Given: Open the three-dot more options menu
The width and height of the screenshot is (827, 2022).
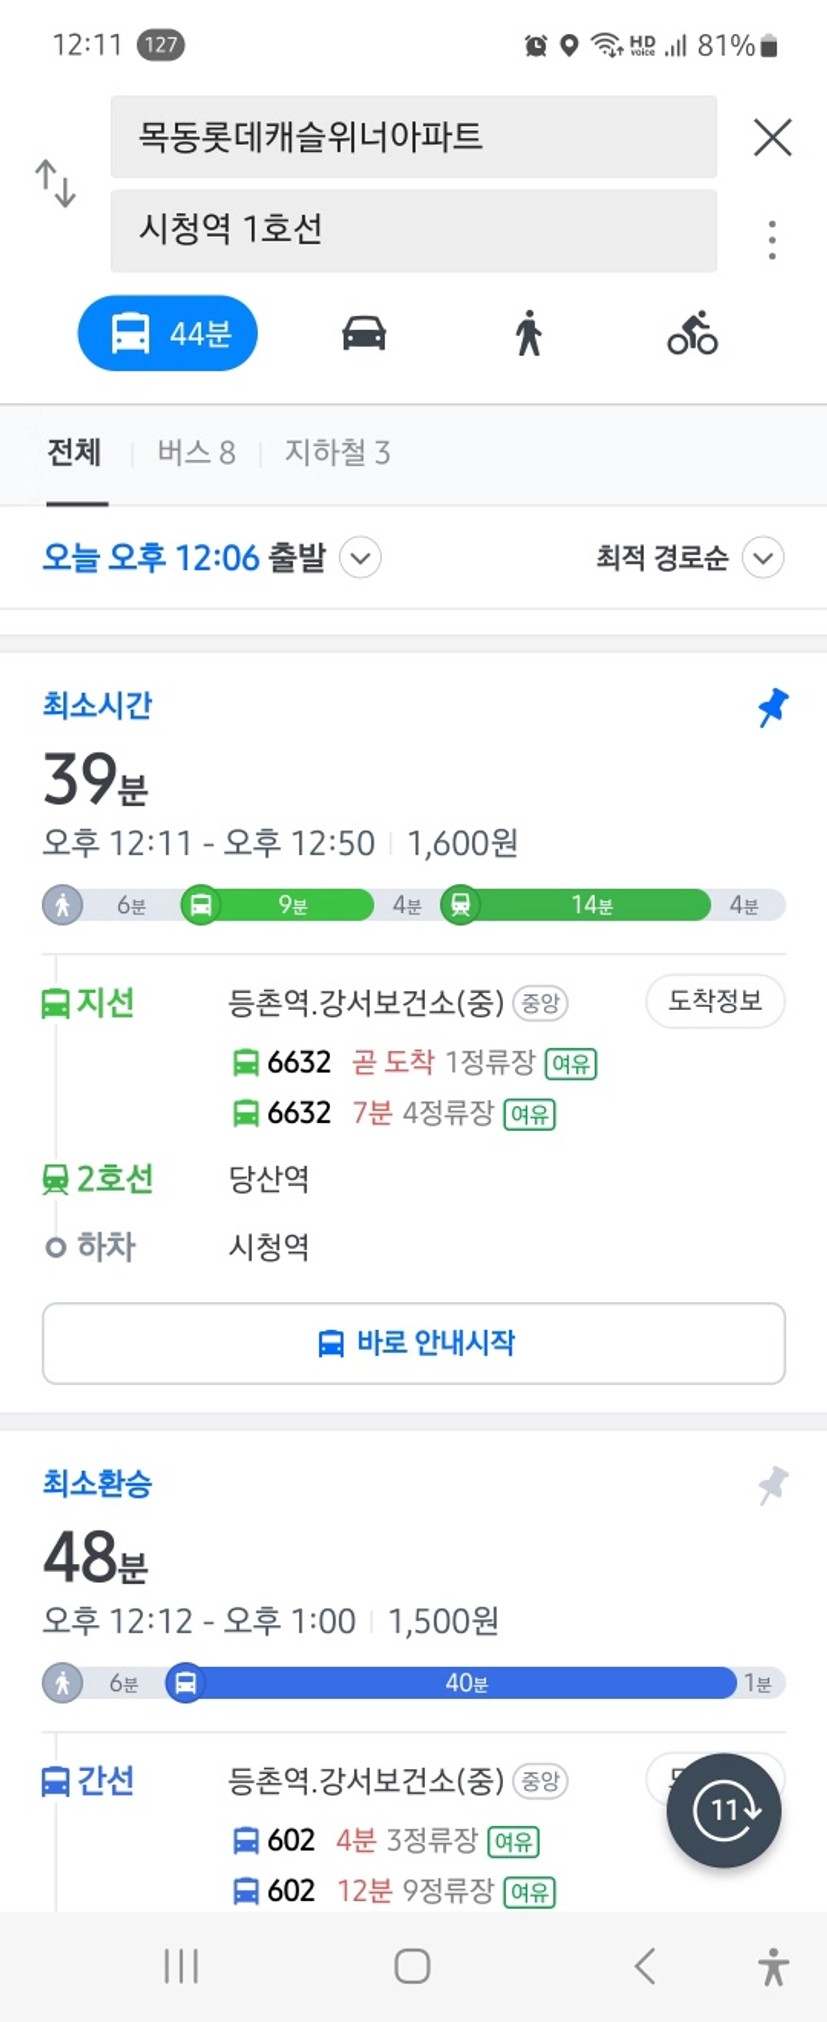Looking at the screenshot, I should click(772, 240).
